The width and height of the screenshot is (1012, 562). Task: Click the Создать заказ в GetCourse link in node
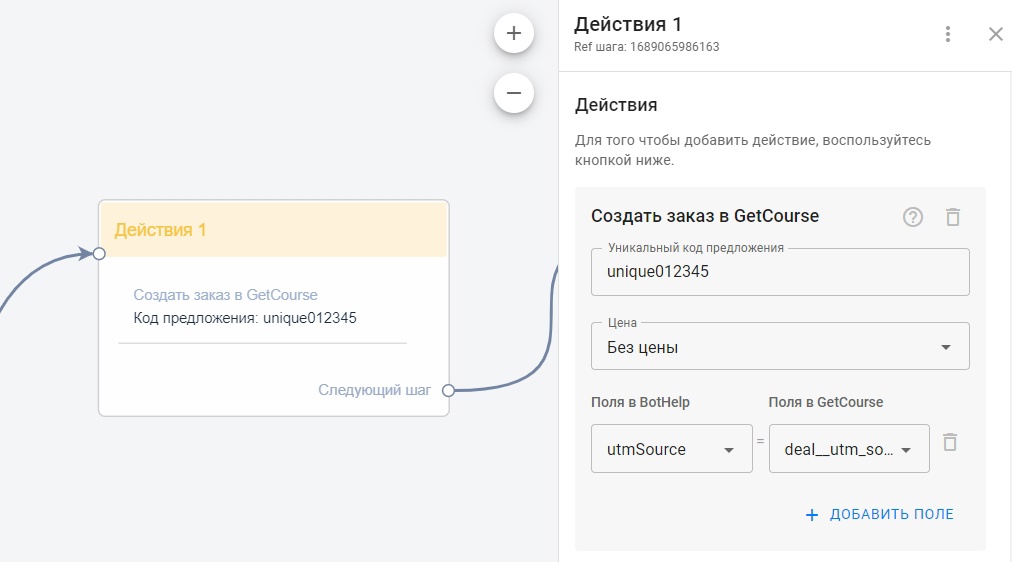point(225,295)
